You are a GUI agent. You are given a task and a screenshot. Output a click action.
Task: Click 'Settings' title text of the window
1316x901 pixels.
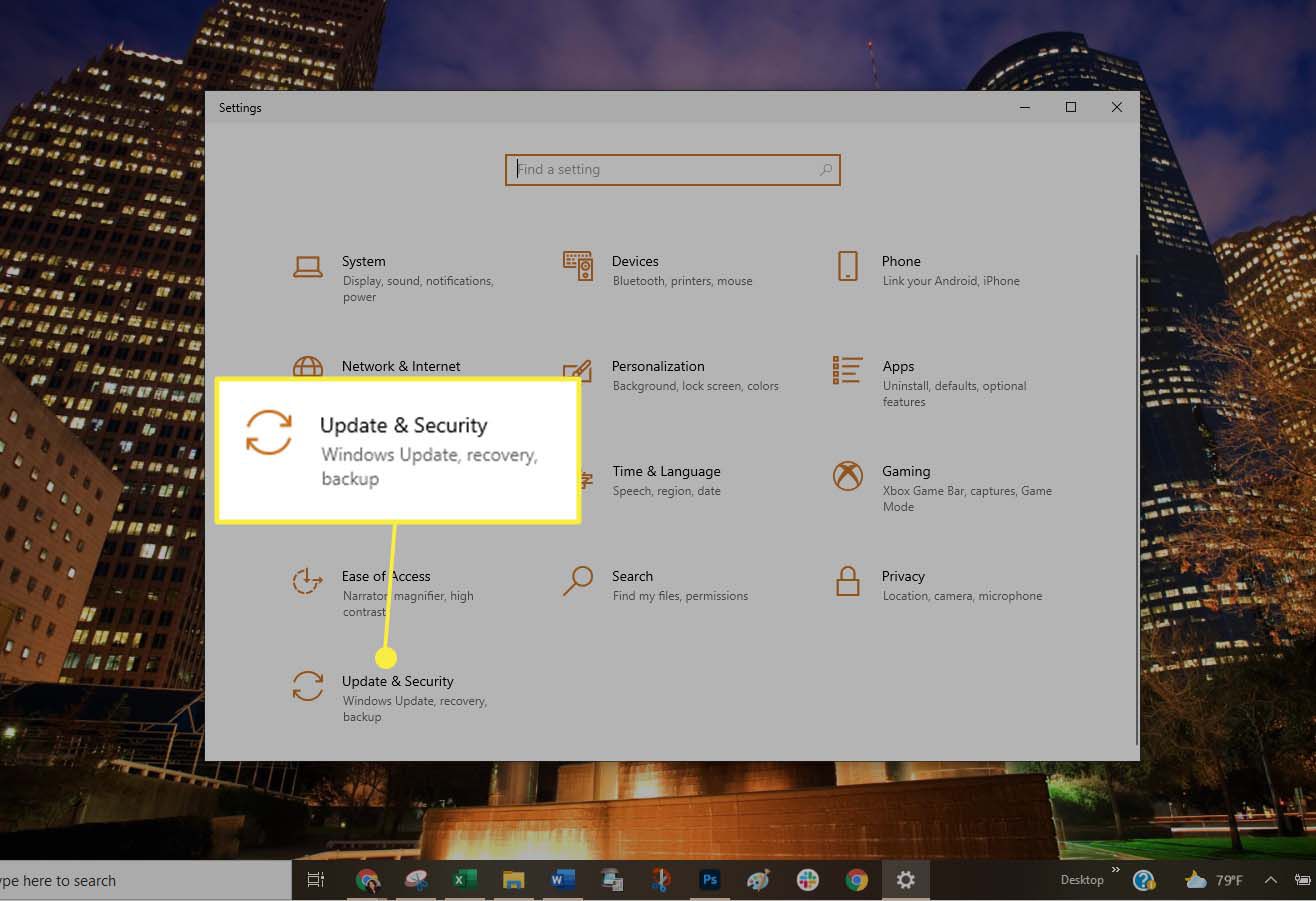[x=240, y=108]
